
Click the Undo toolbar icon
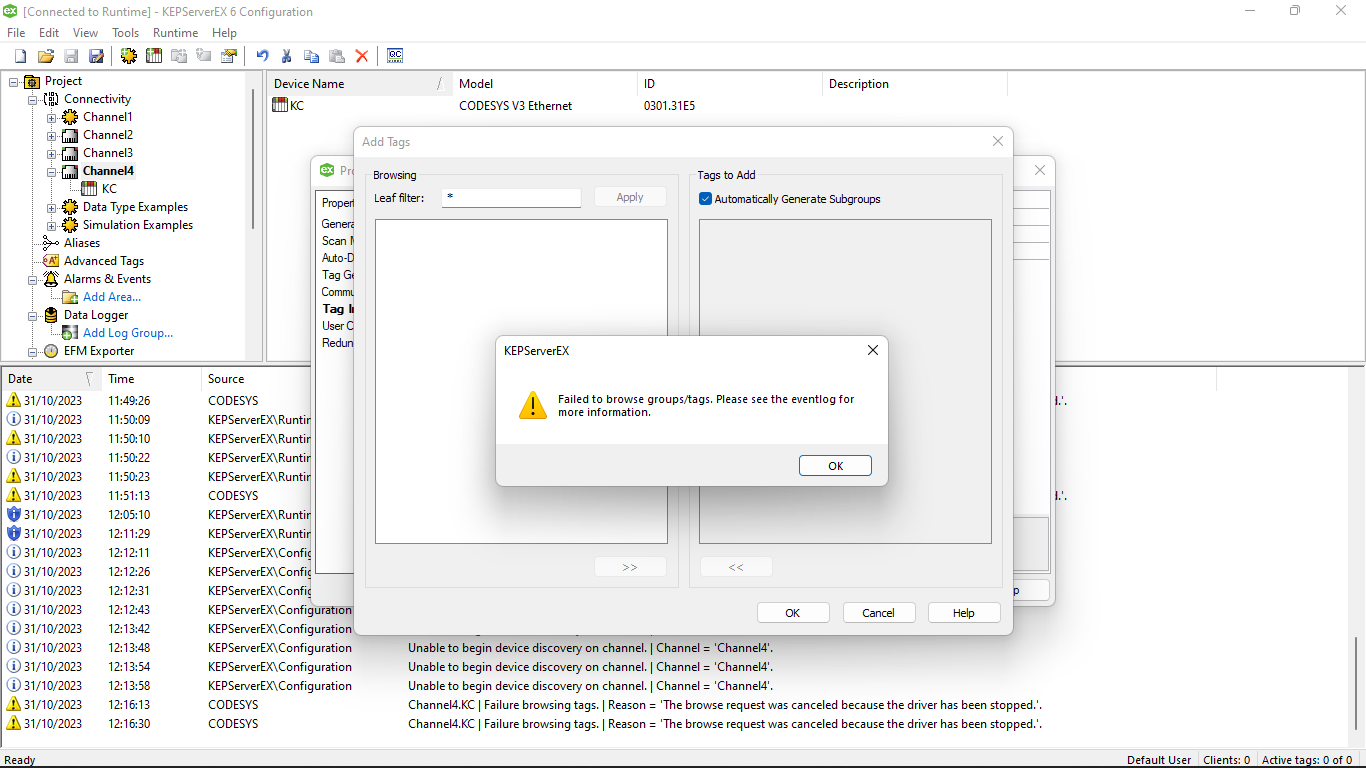261,56
